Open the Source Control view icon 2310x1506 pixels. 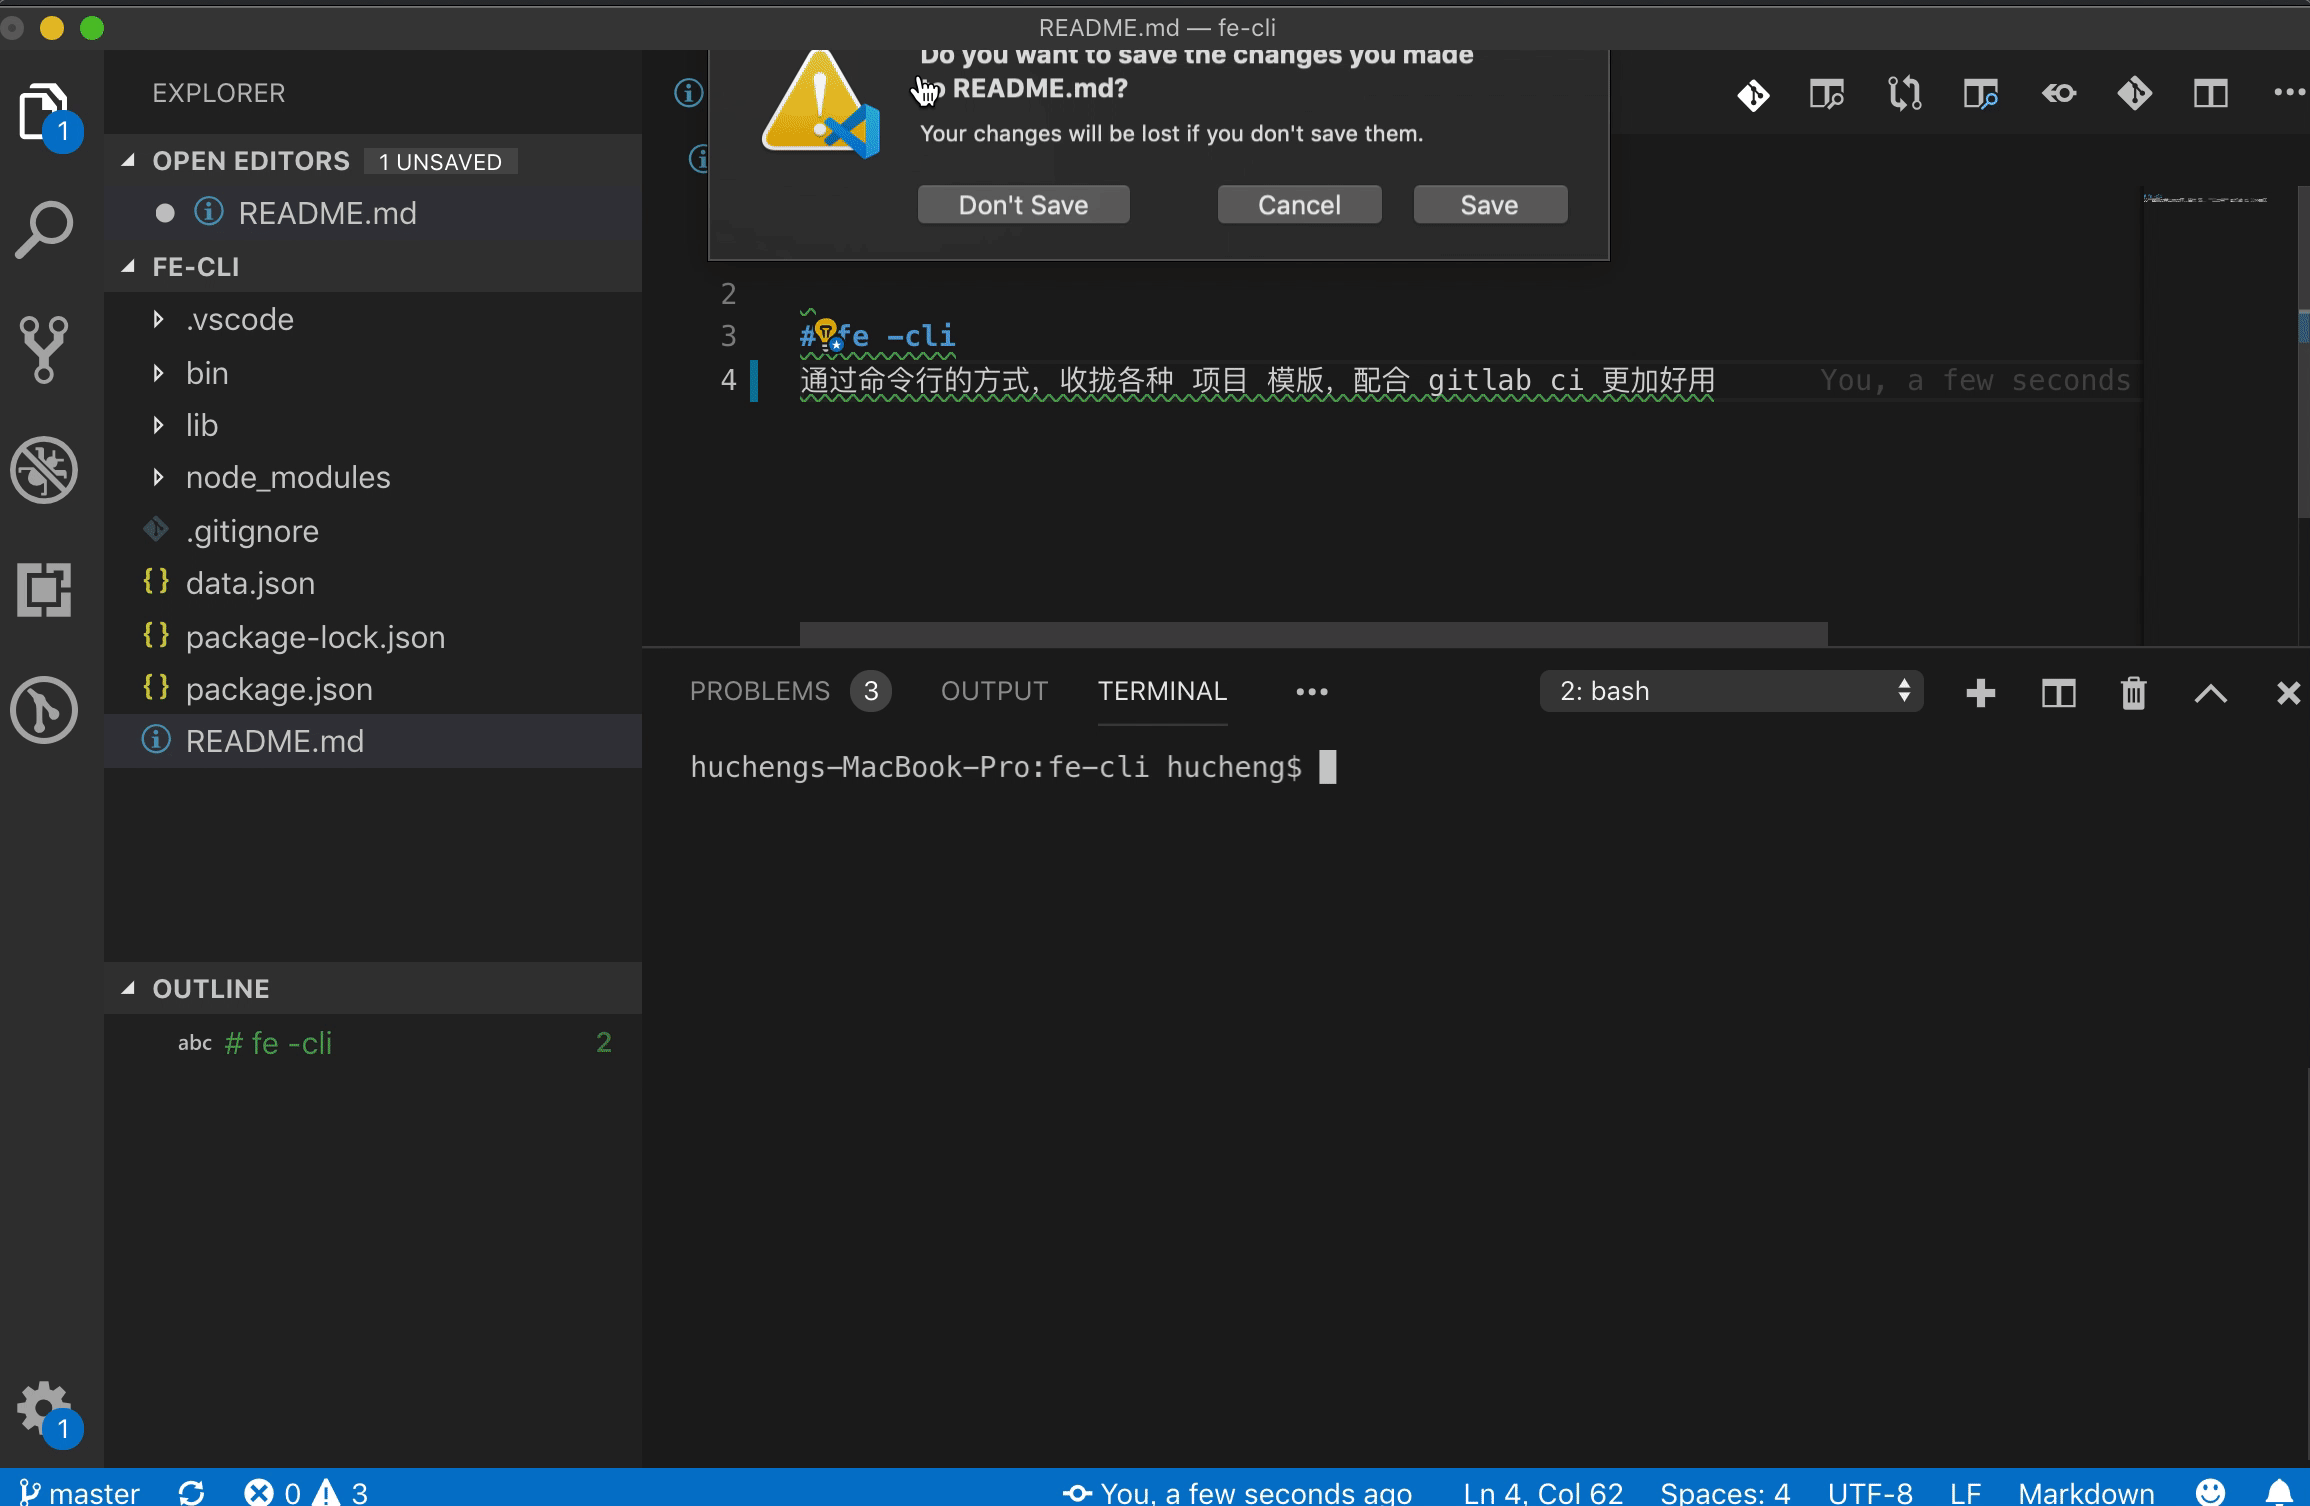click(x=44, y=350)
